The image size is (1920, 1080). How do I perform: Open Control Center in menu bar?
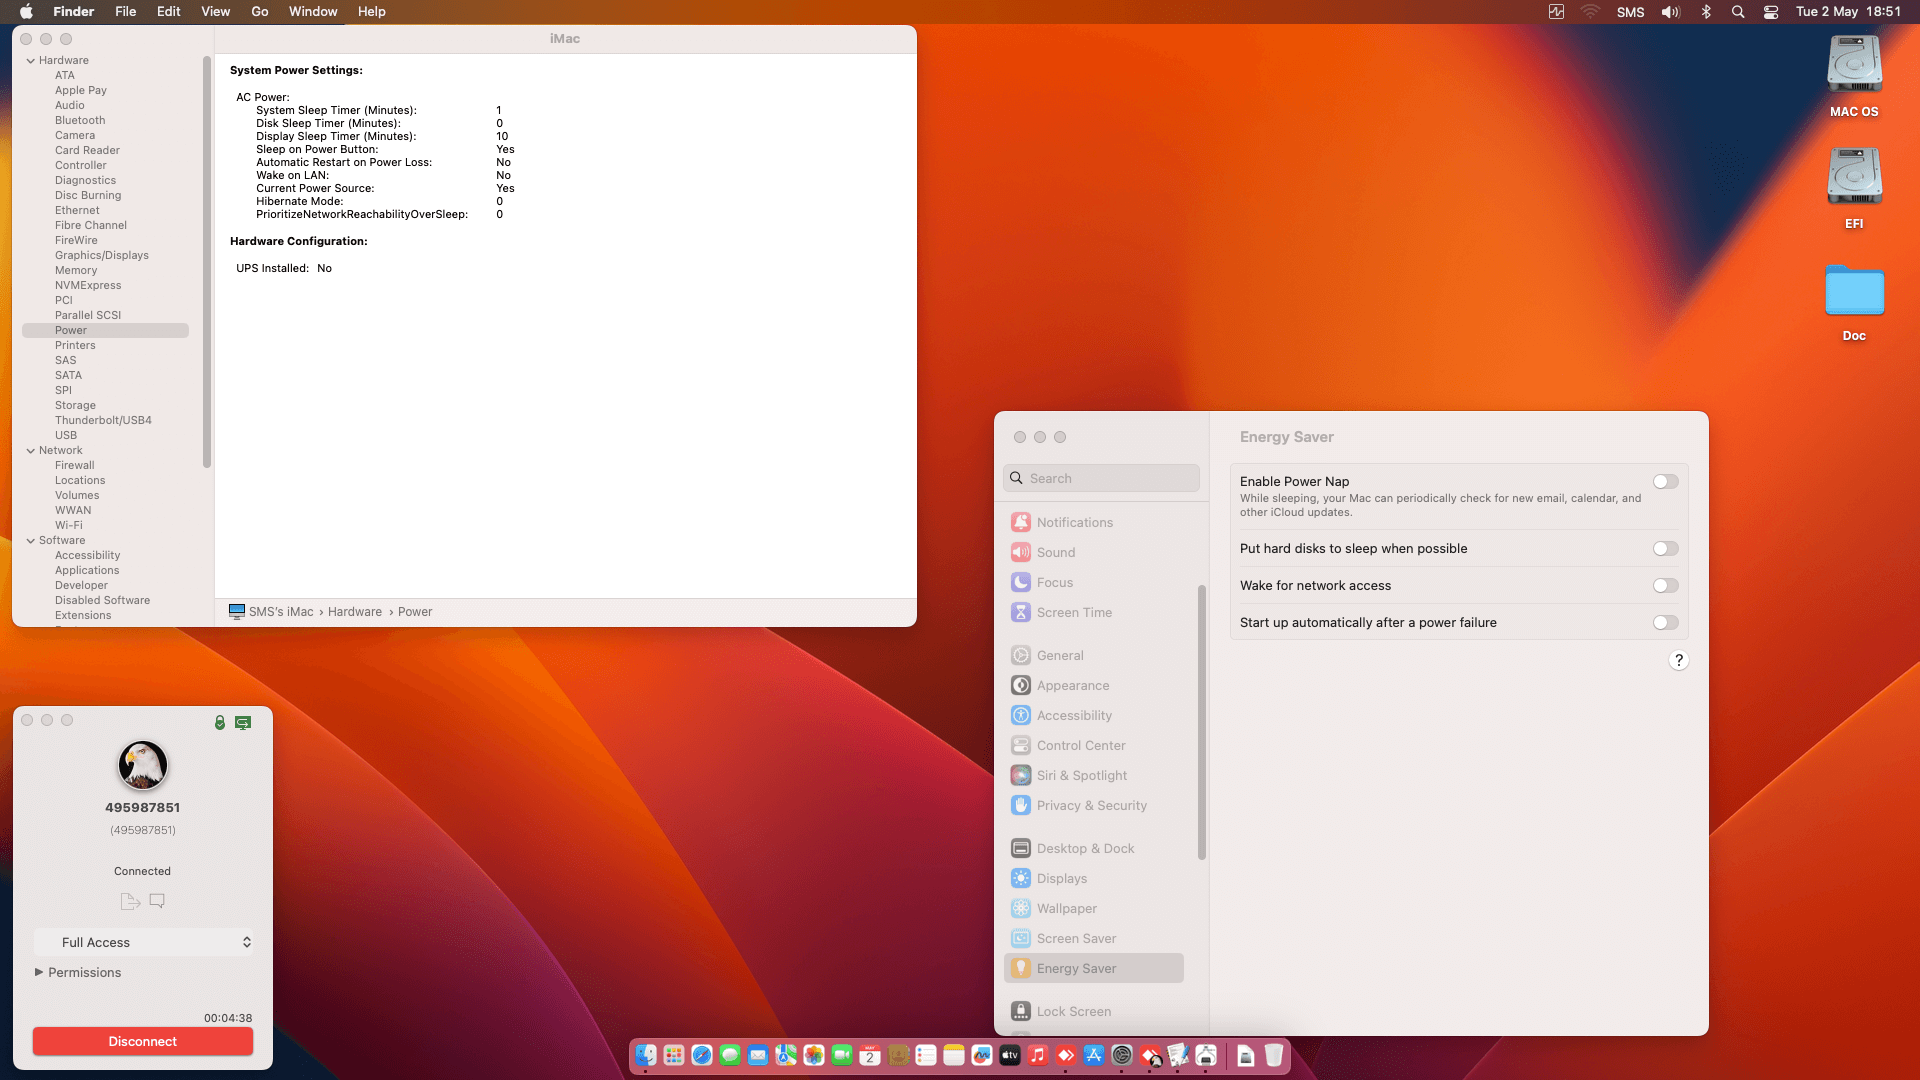(1771, 12)
